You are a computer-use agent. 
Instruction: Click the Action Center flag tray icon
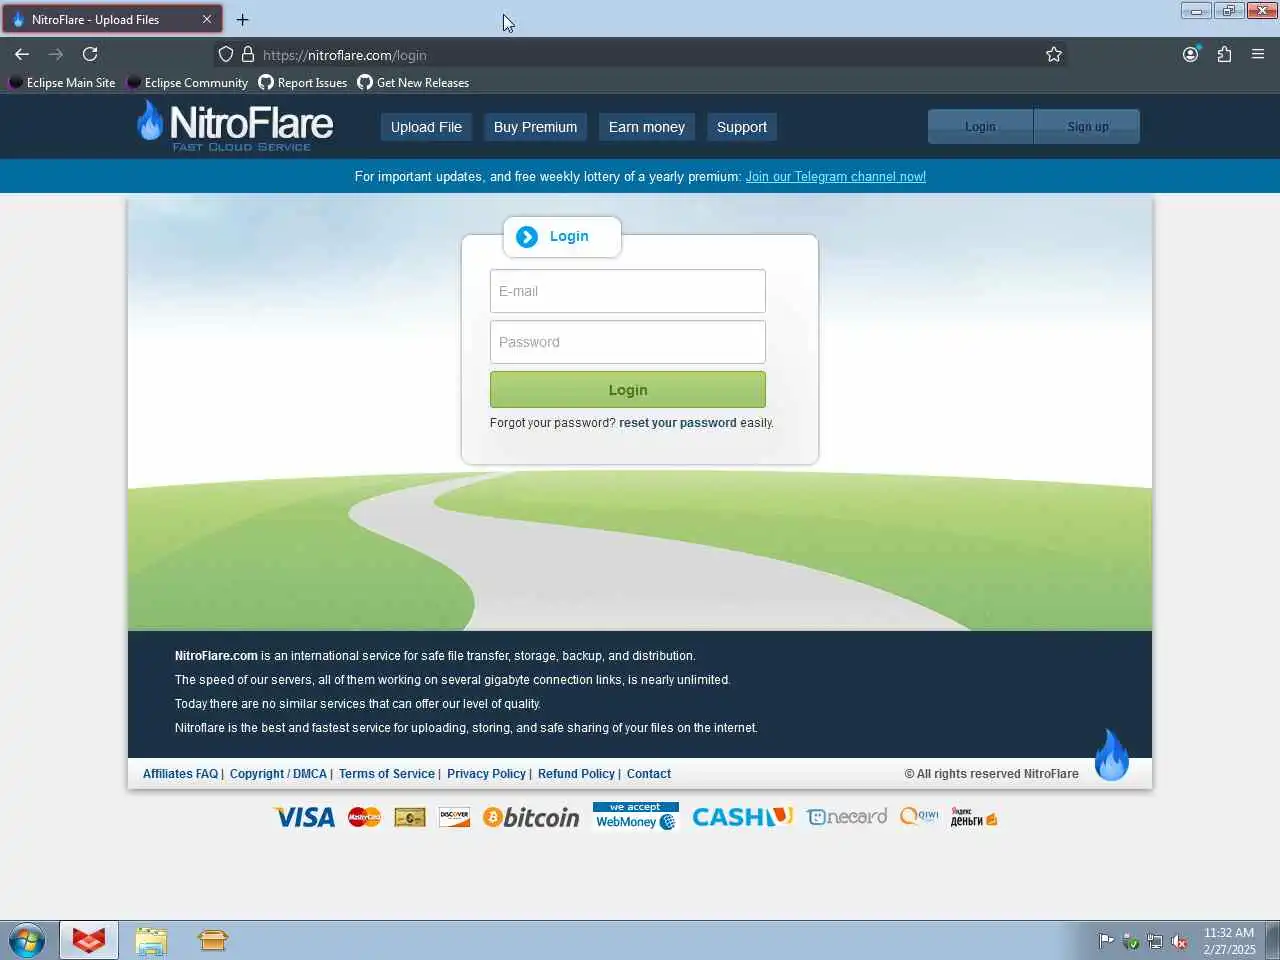1106,941
